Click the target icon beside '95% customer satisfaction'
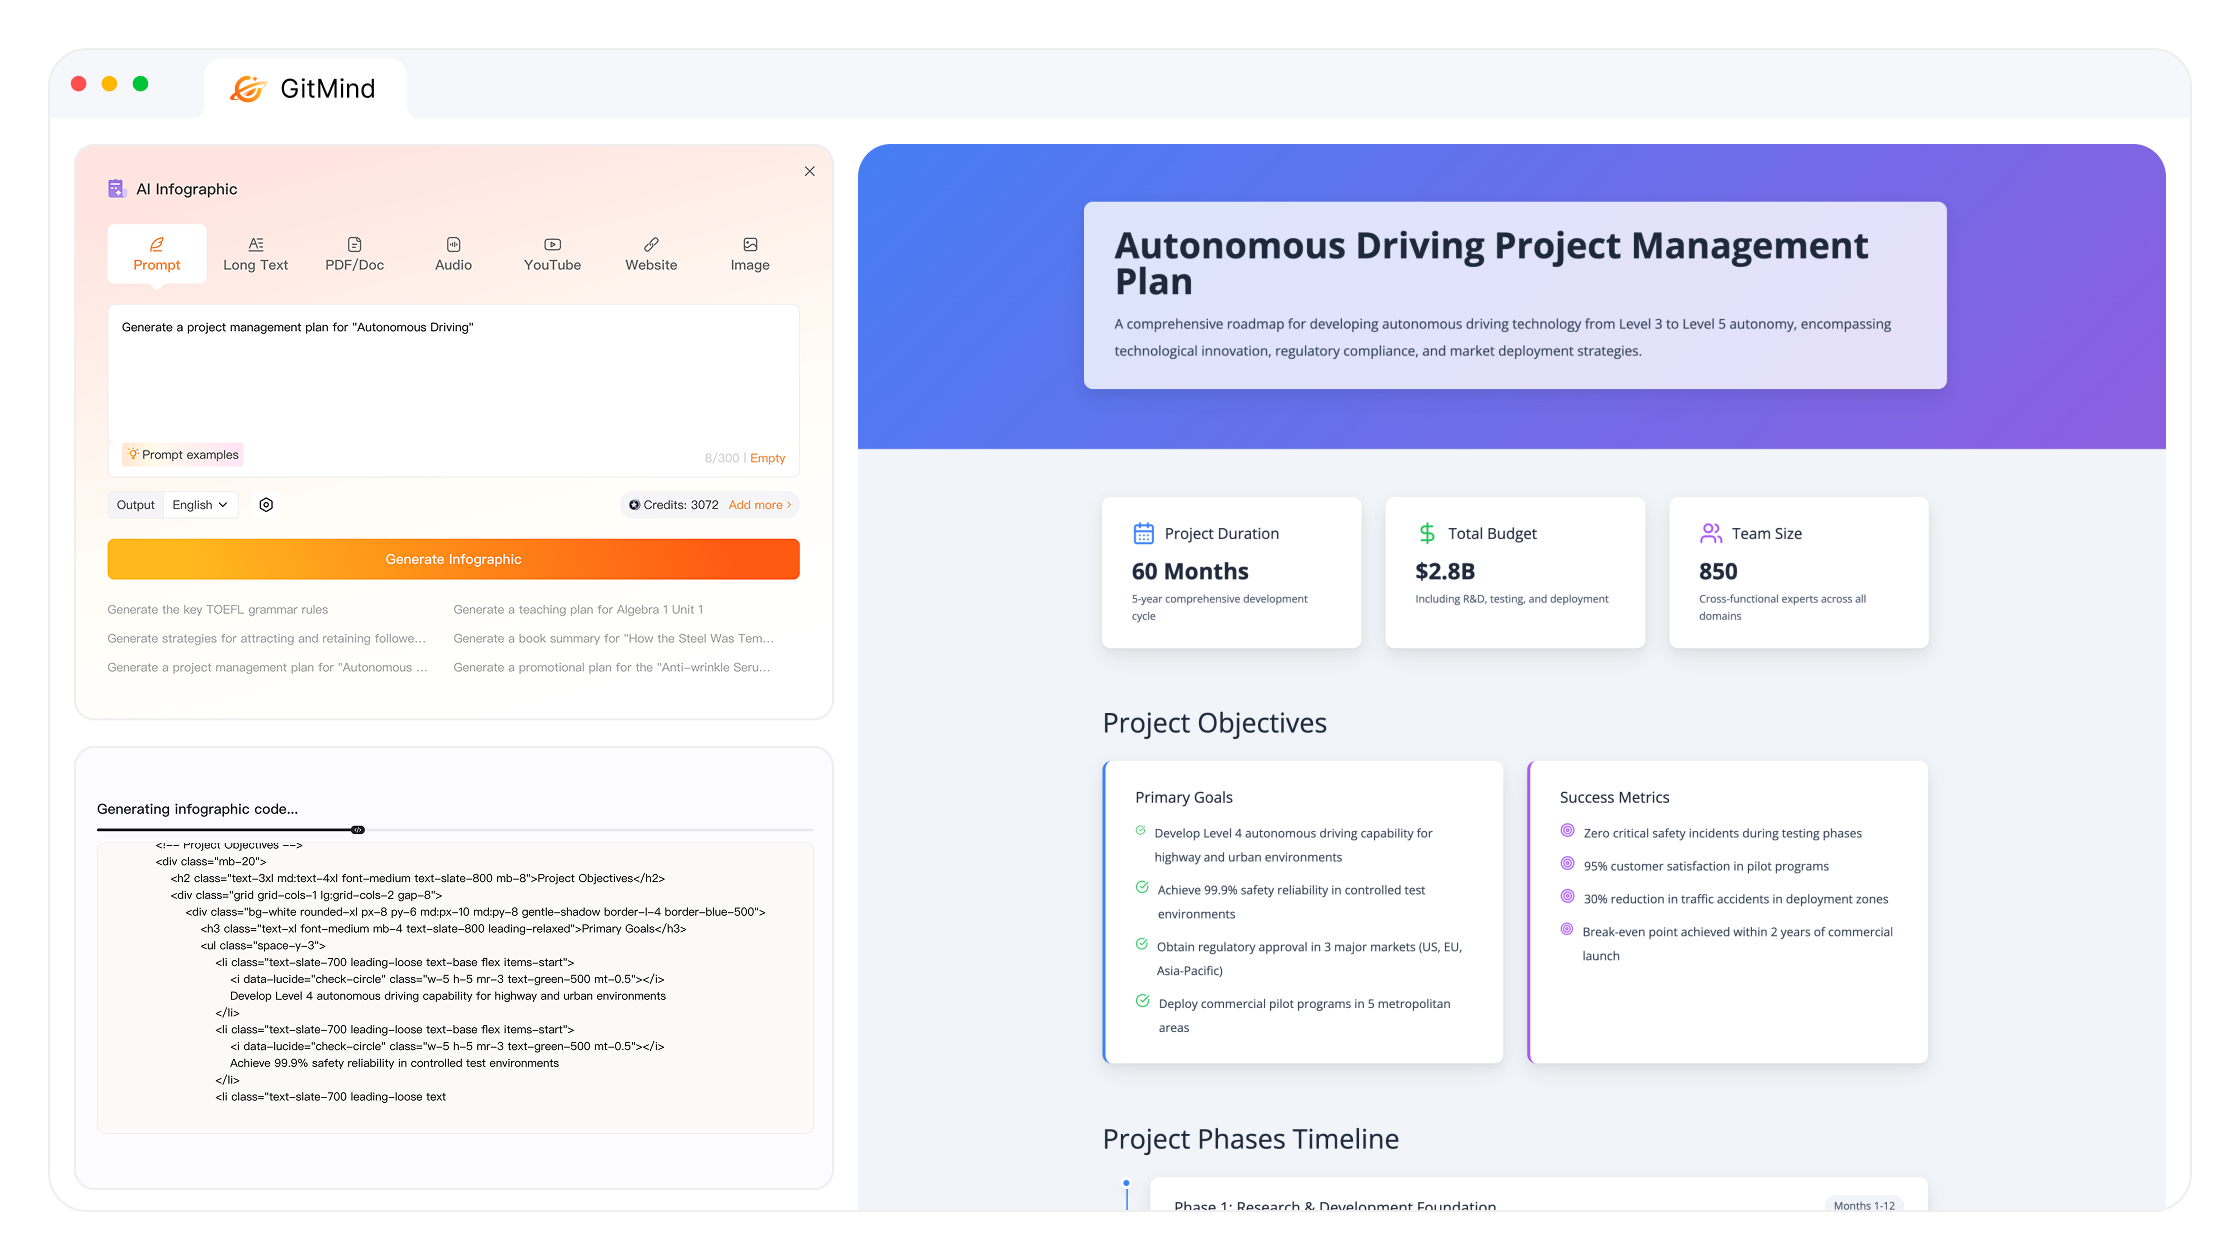The image size is (2240, 1260). [x=1568, y=864]
